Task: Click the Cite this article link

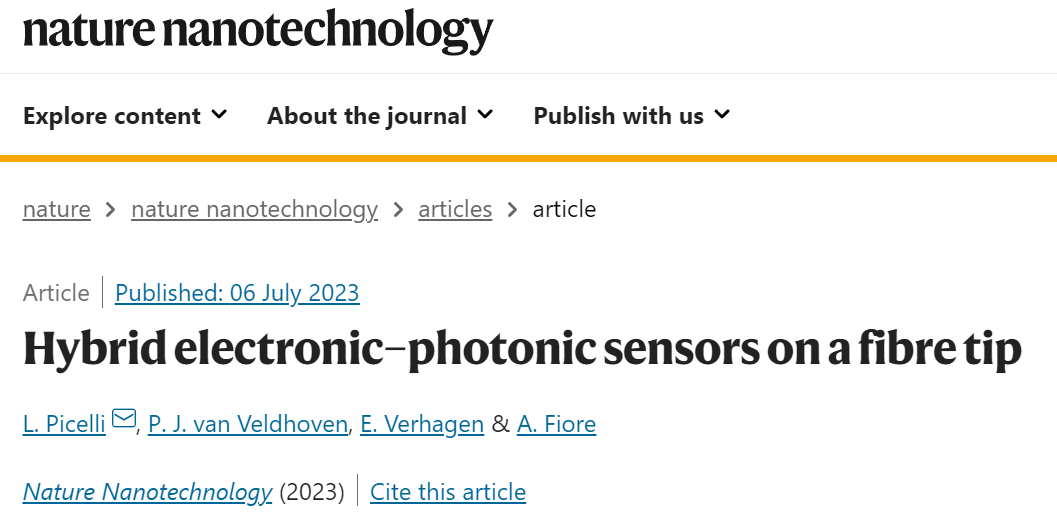Action: pyautogui.click(x=448, y=492)
